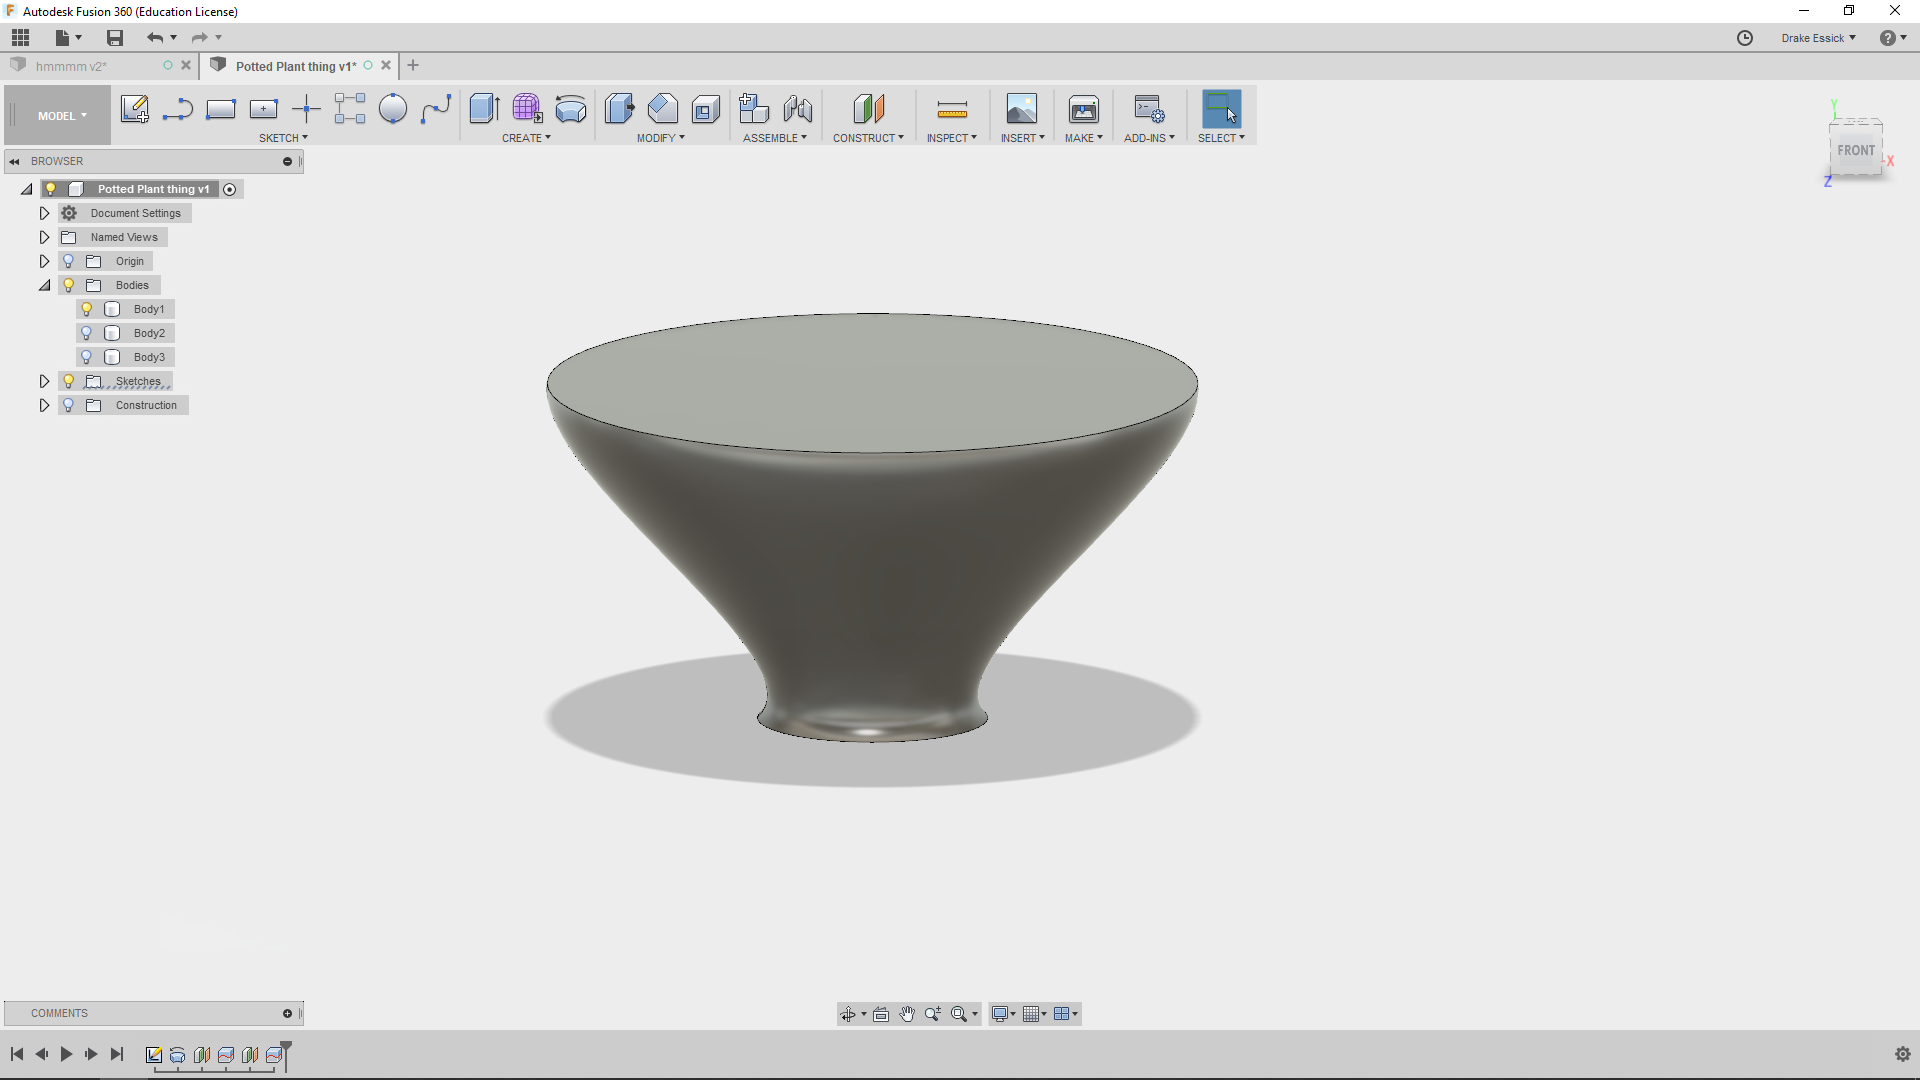Image resolution: width=1920 pixels, height=1080 pixels.
Task: Toggle visibility bulb of Body1
Action: click(x=87, y=309)
